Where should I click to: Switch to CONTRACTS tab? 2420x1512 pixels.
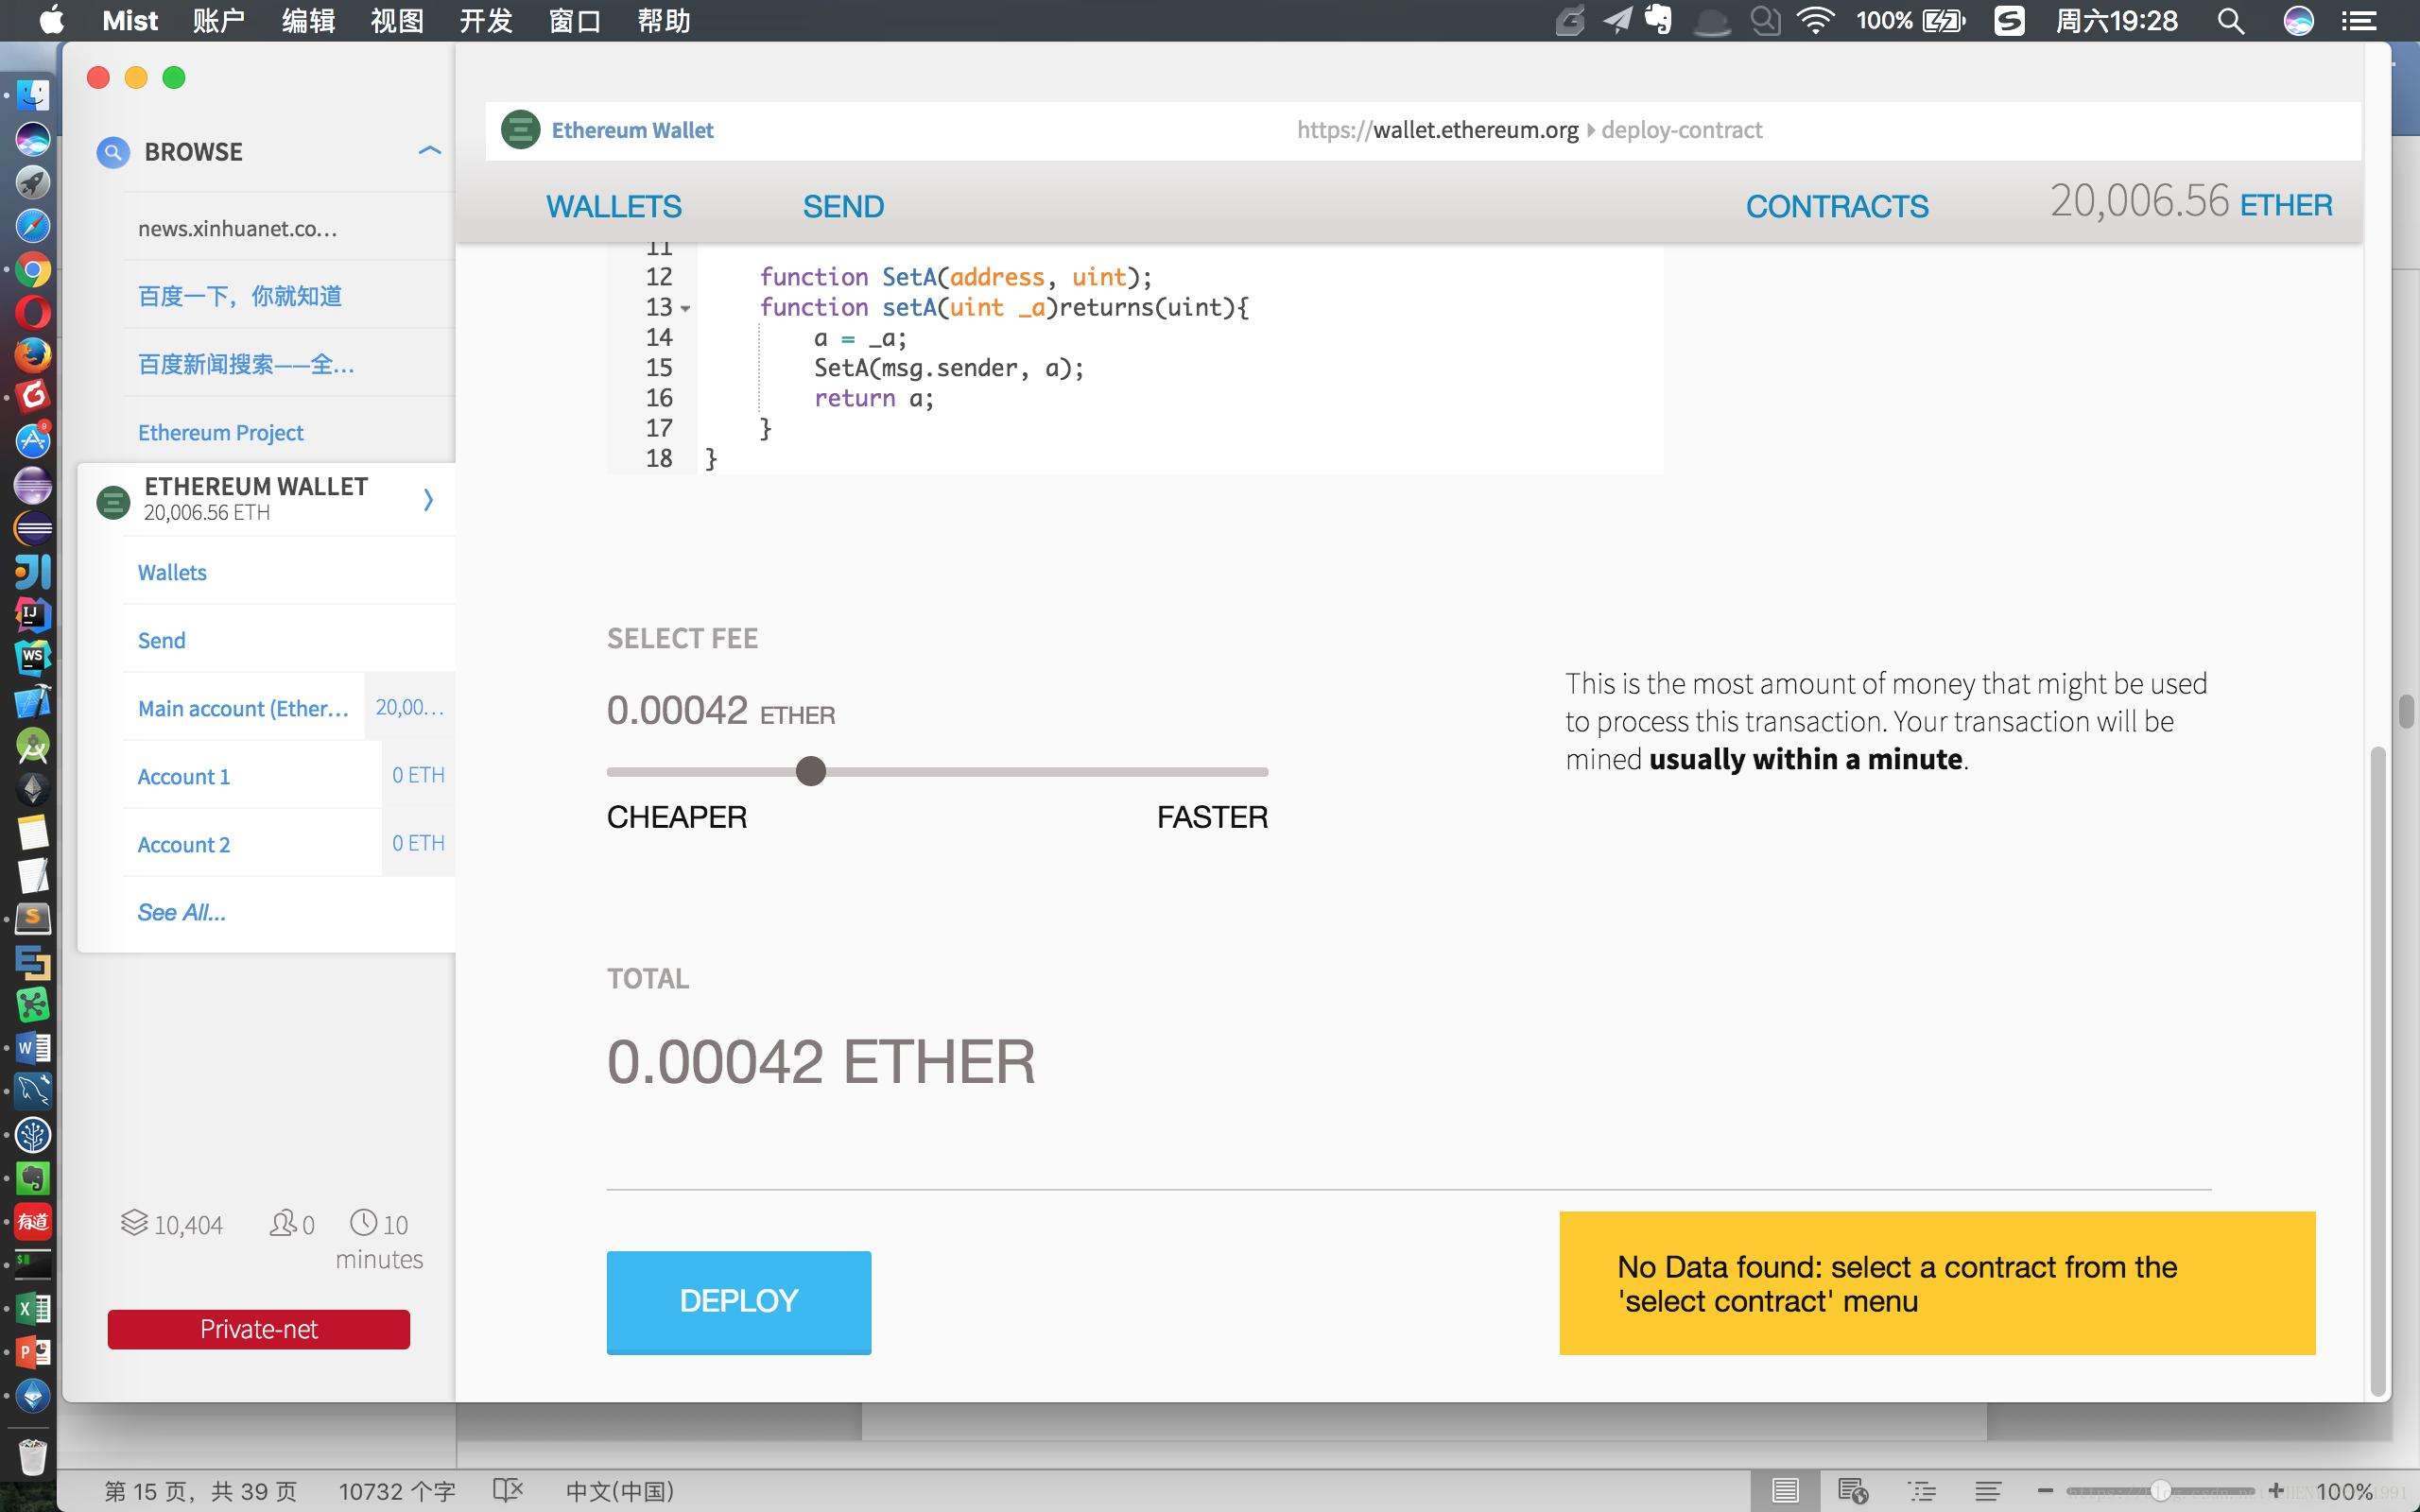[1837, 206]
